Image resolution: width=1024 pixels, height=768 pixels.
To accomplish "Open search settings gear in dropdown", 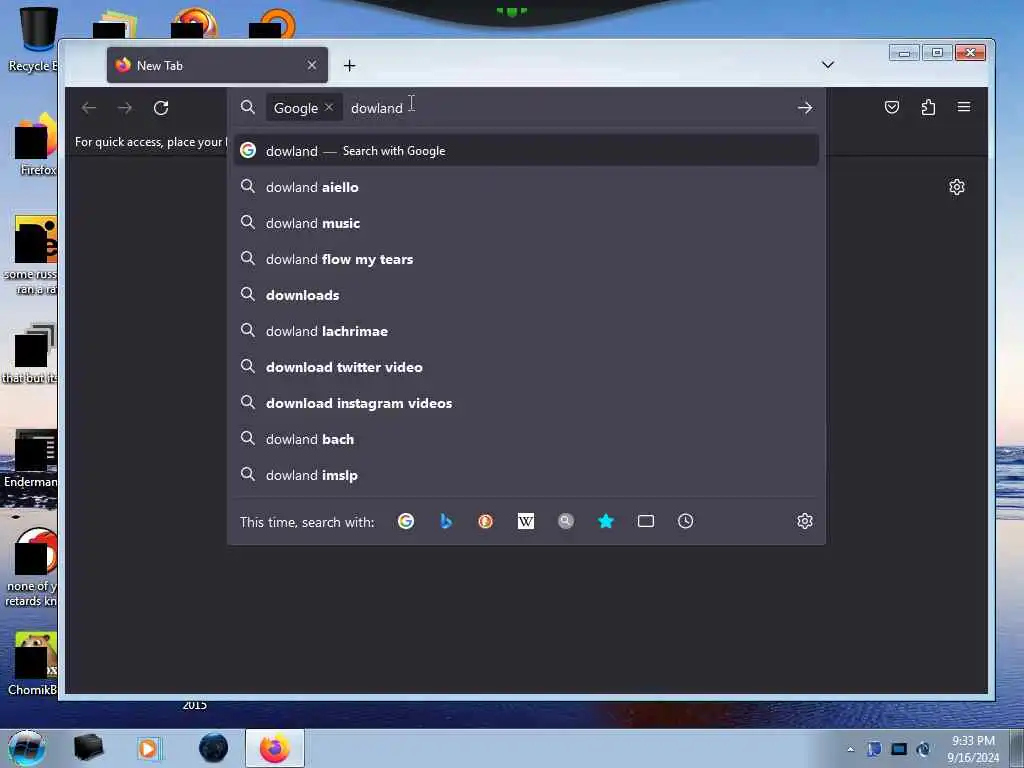I will click(x=805, y=521).
